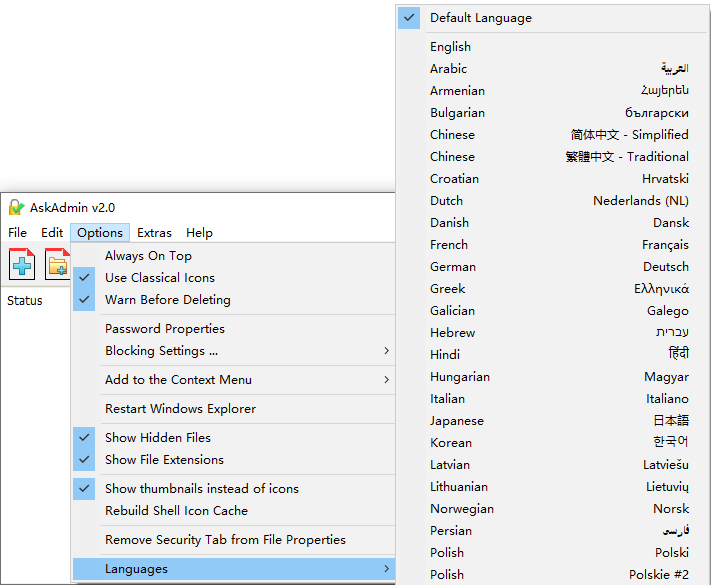The image size is (711, 585).
Task: Select Norwegian Norsk language
Action: pyautogui.click(x=552, y=508)
